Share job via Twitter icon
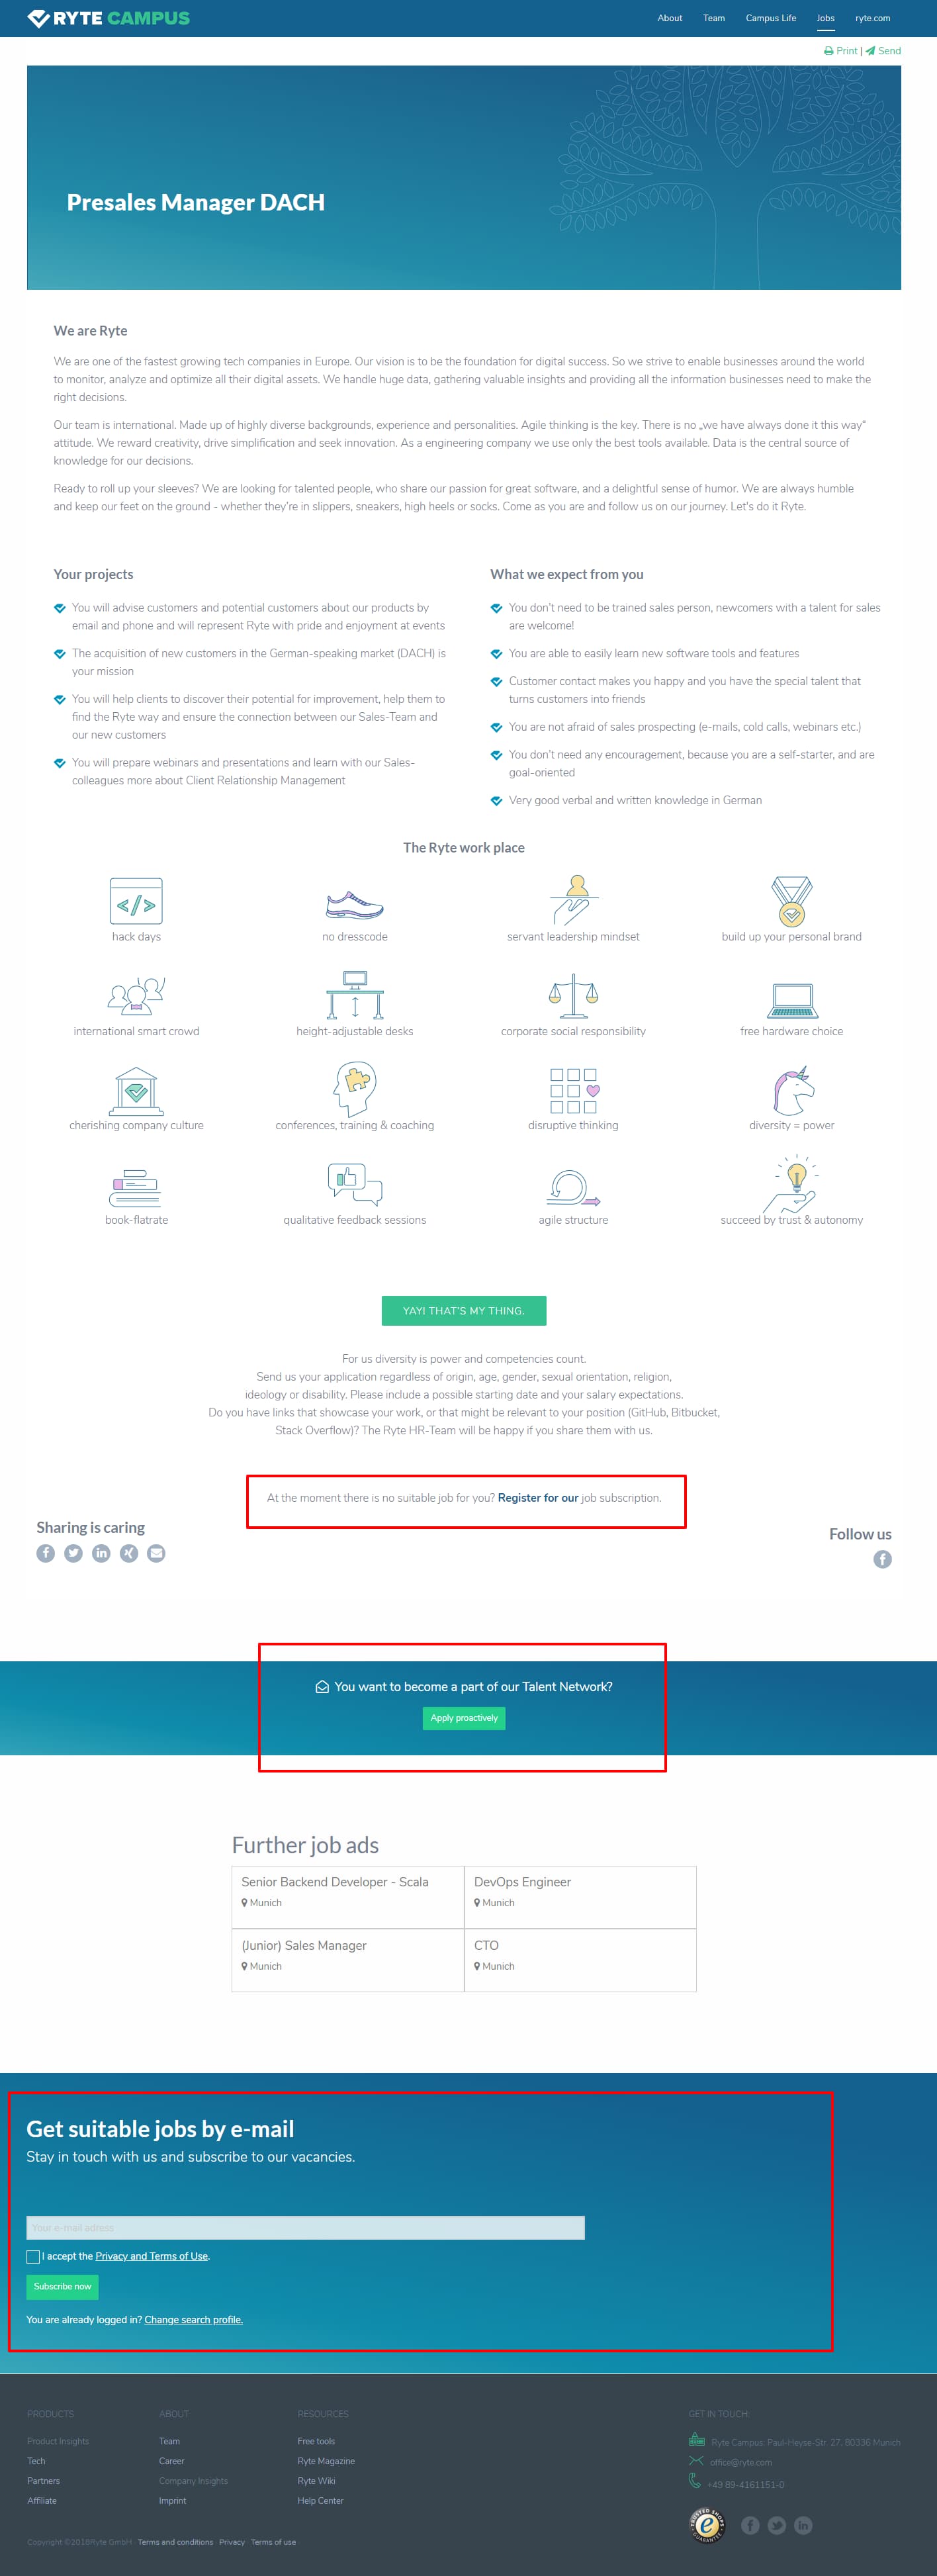This screenshot has height=2576, width=937. 73,1553
